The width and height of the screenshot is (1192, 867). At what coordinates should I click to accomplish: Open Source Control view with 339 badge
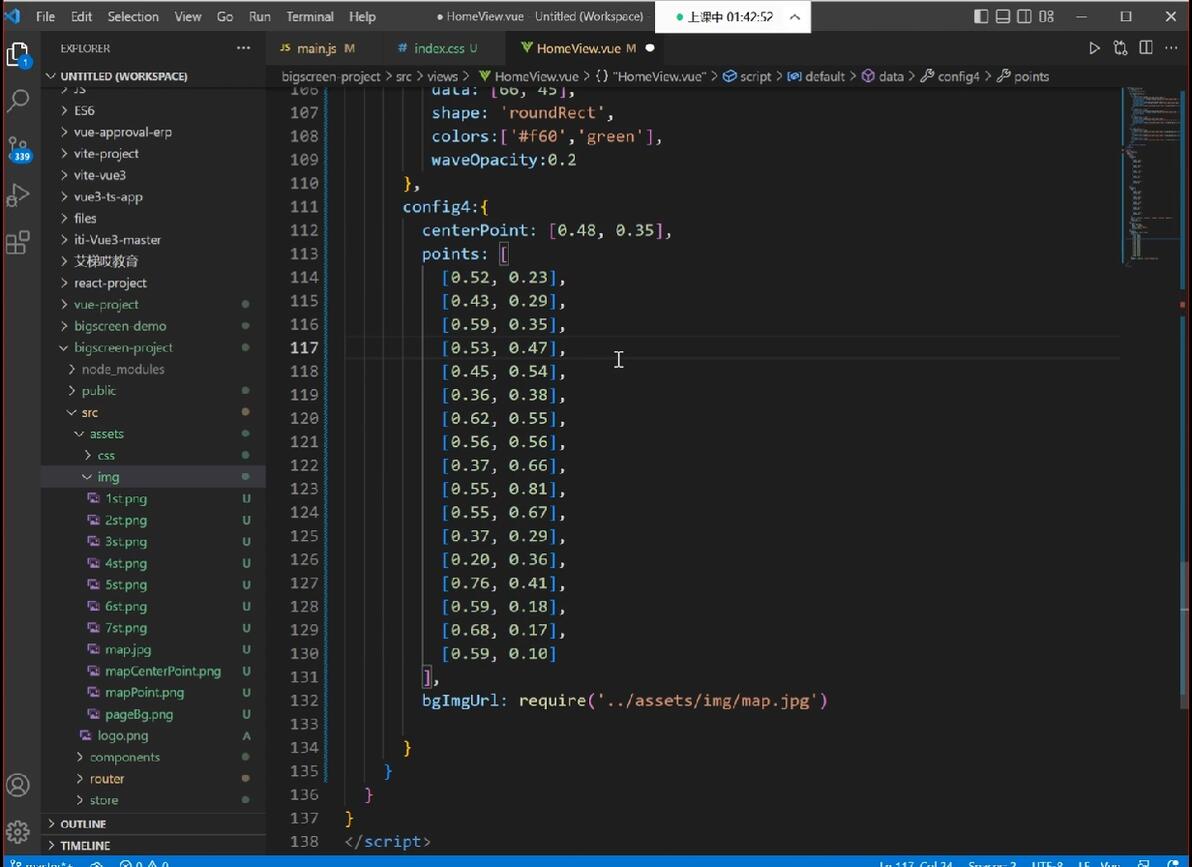pos(18,148)
